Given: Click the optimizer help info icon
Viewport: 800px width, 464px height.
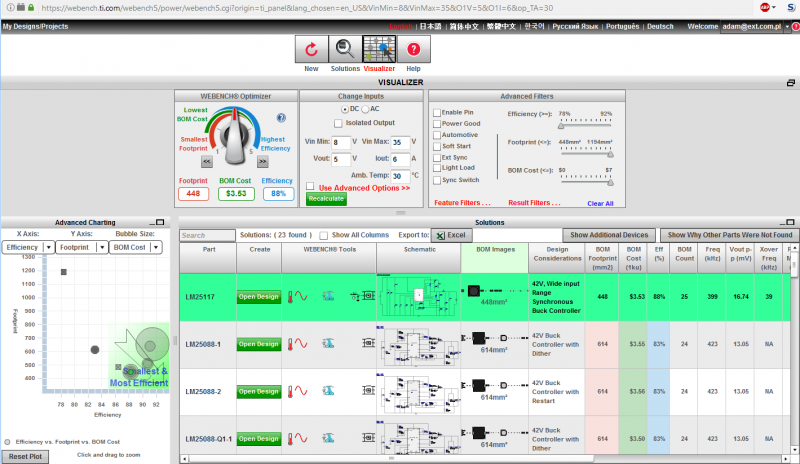Looking at the screenshot, I should (282, 118).
